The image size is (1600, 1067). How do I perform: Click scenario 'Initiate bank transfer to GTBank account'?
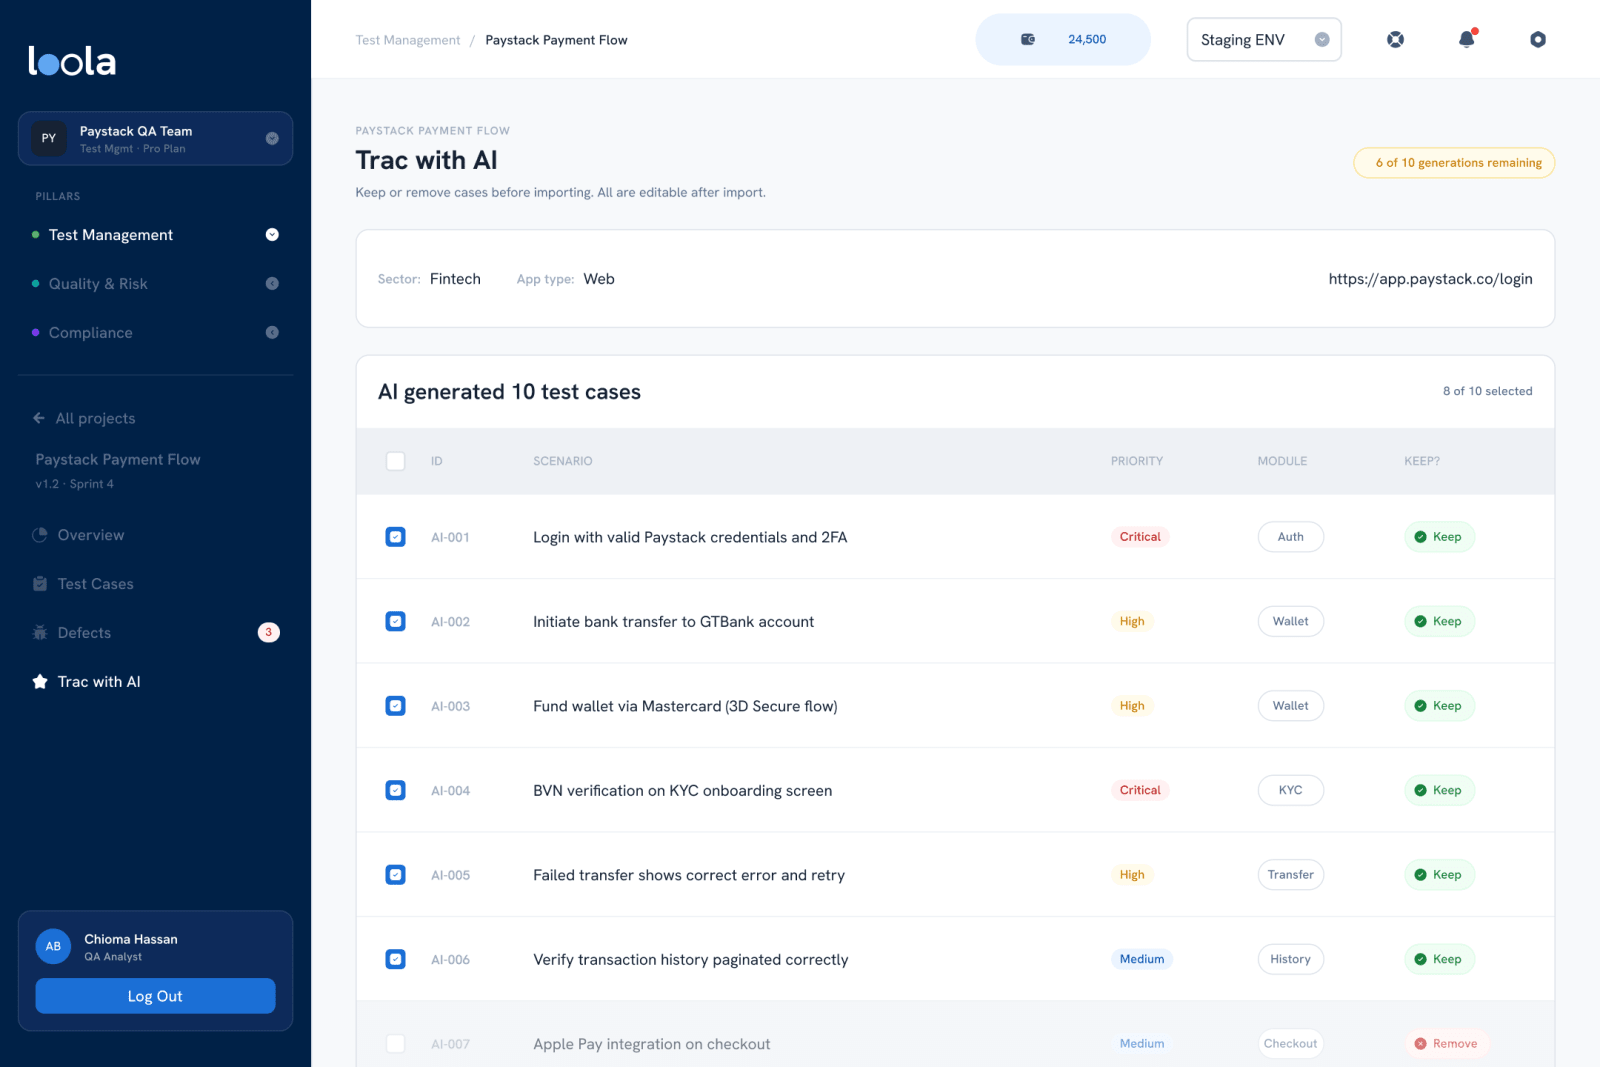coord(673,621)
